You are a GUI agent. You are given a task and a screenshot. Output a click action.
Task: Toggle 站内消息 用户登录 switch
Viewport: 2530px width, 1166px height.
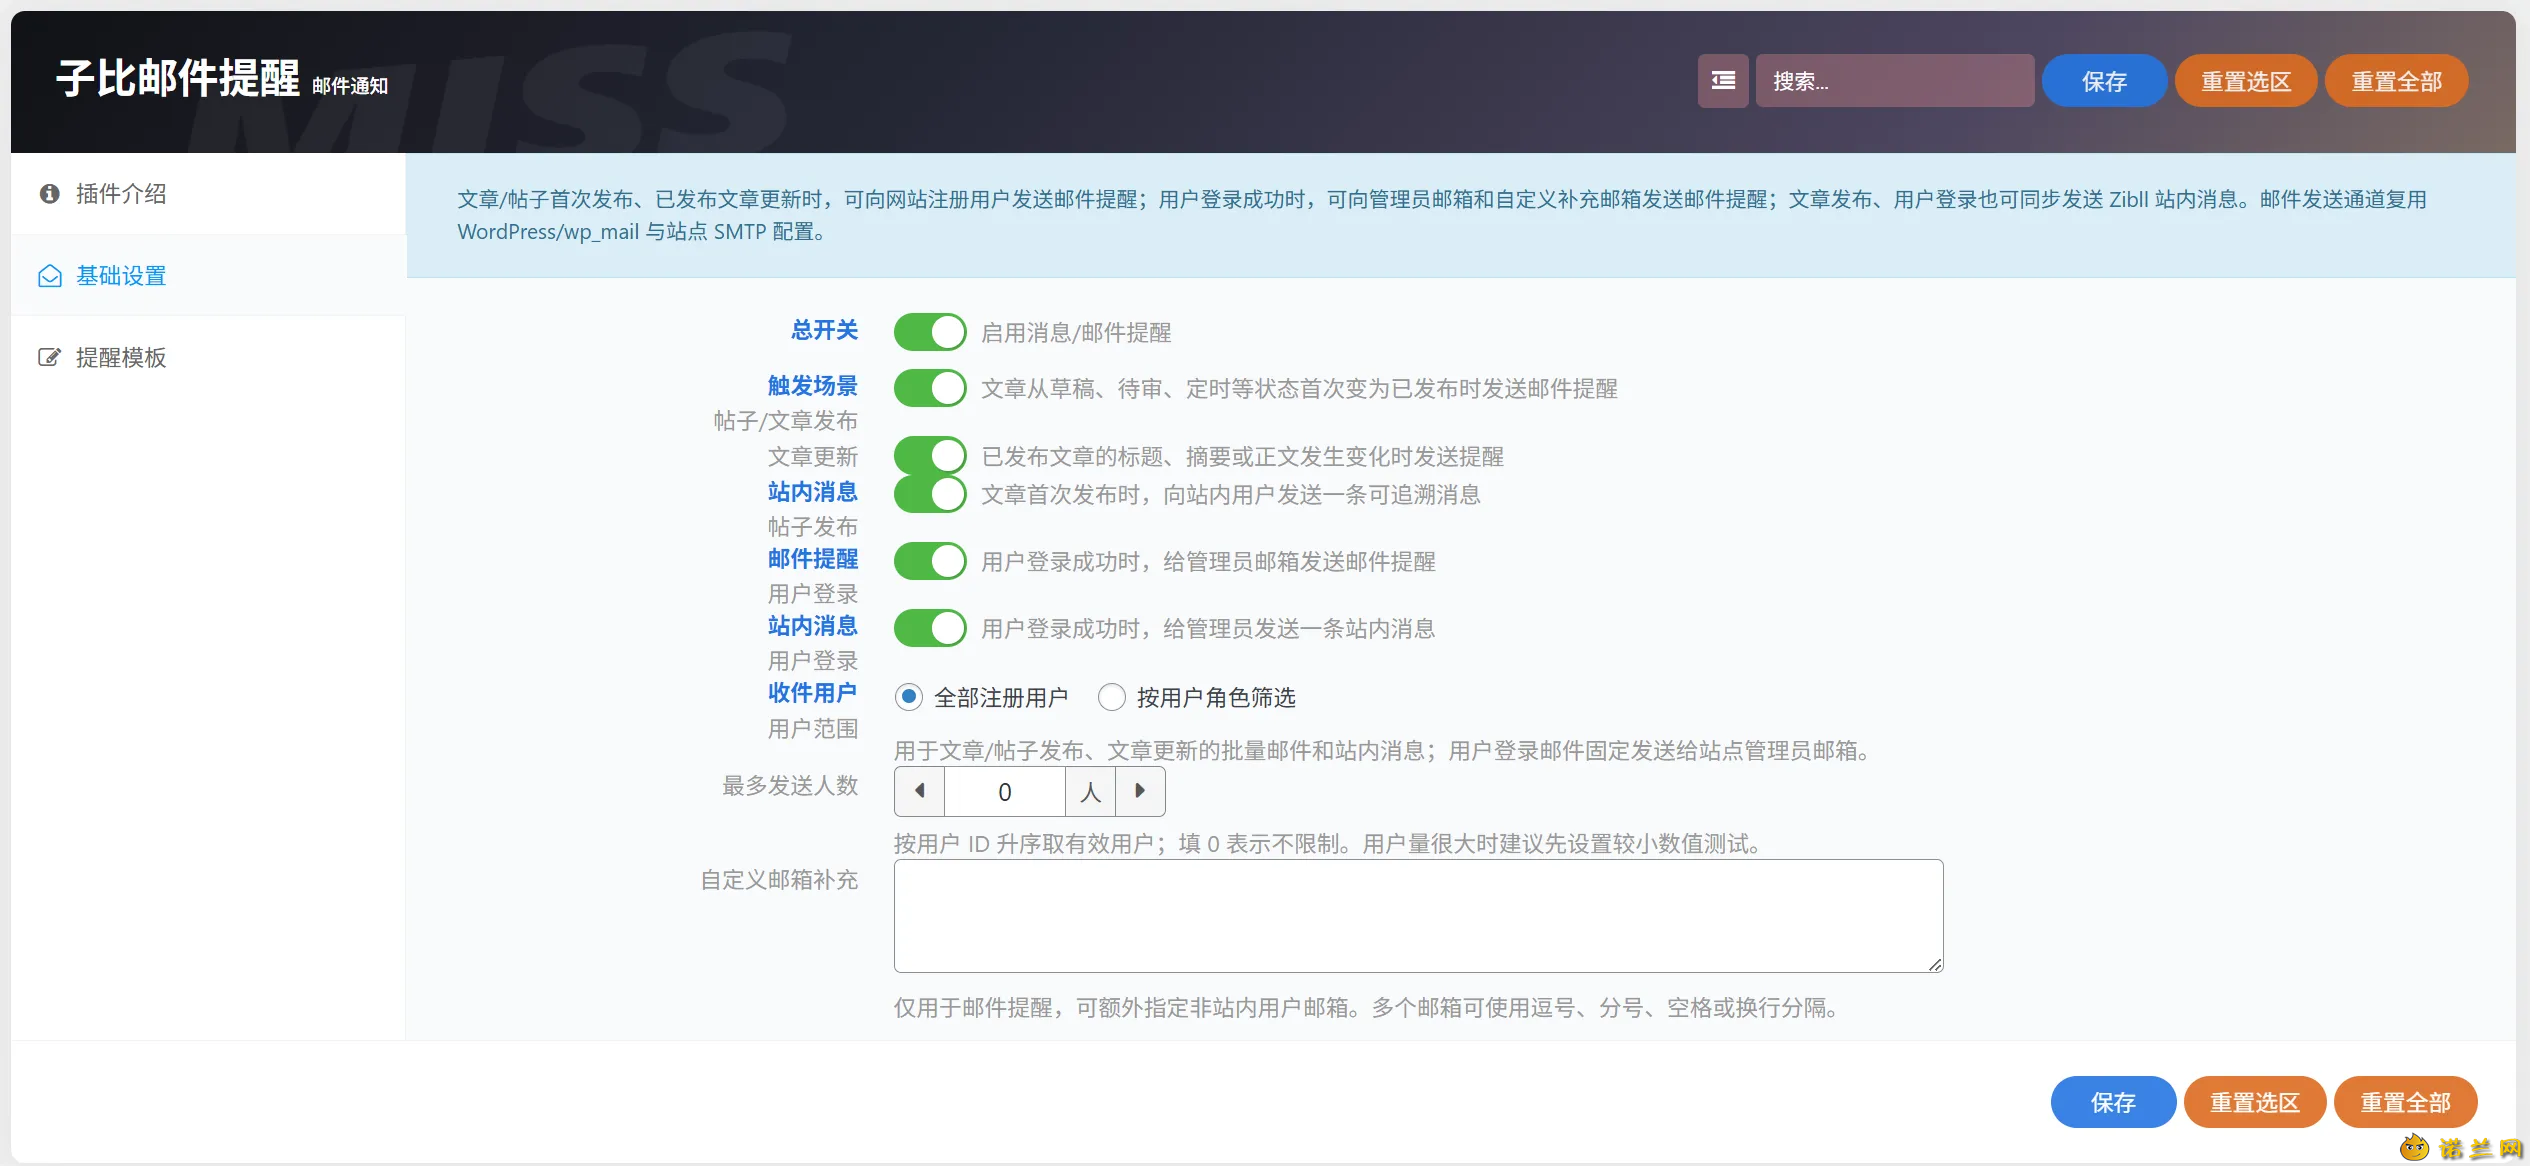(x=930, y=628)
